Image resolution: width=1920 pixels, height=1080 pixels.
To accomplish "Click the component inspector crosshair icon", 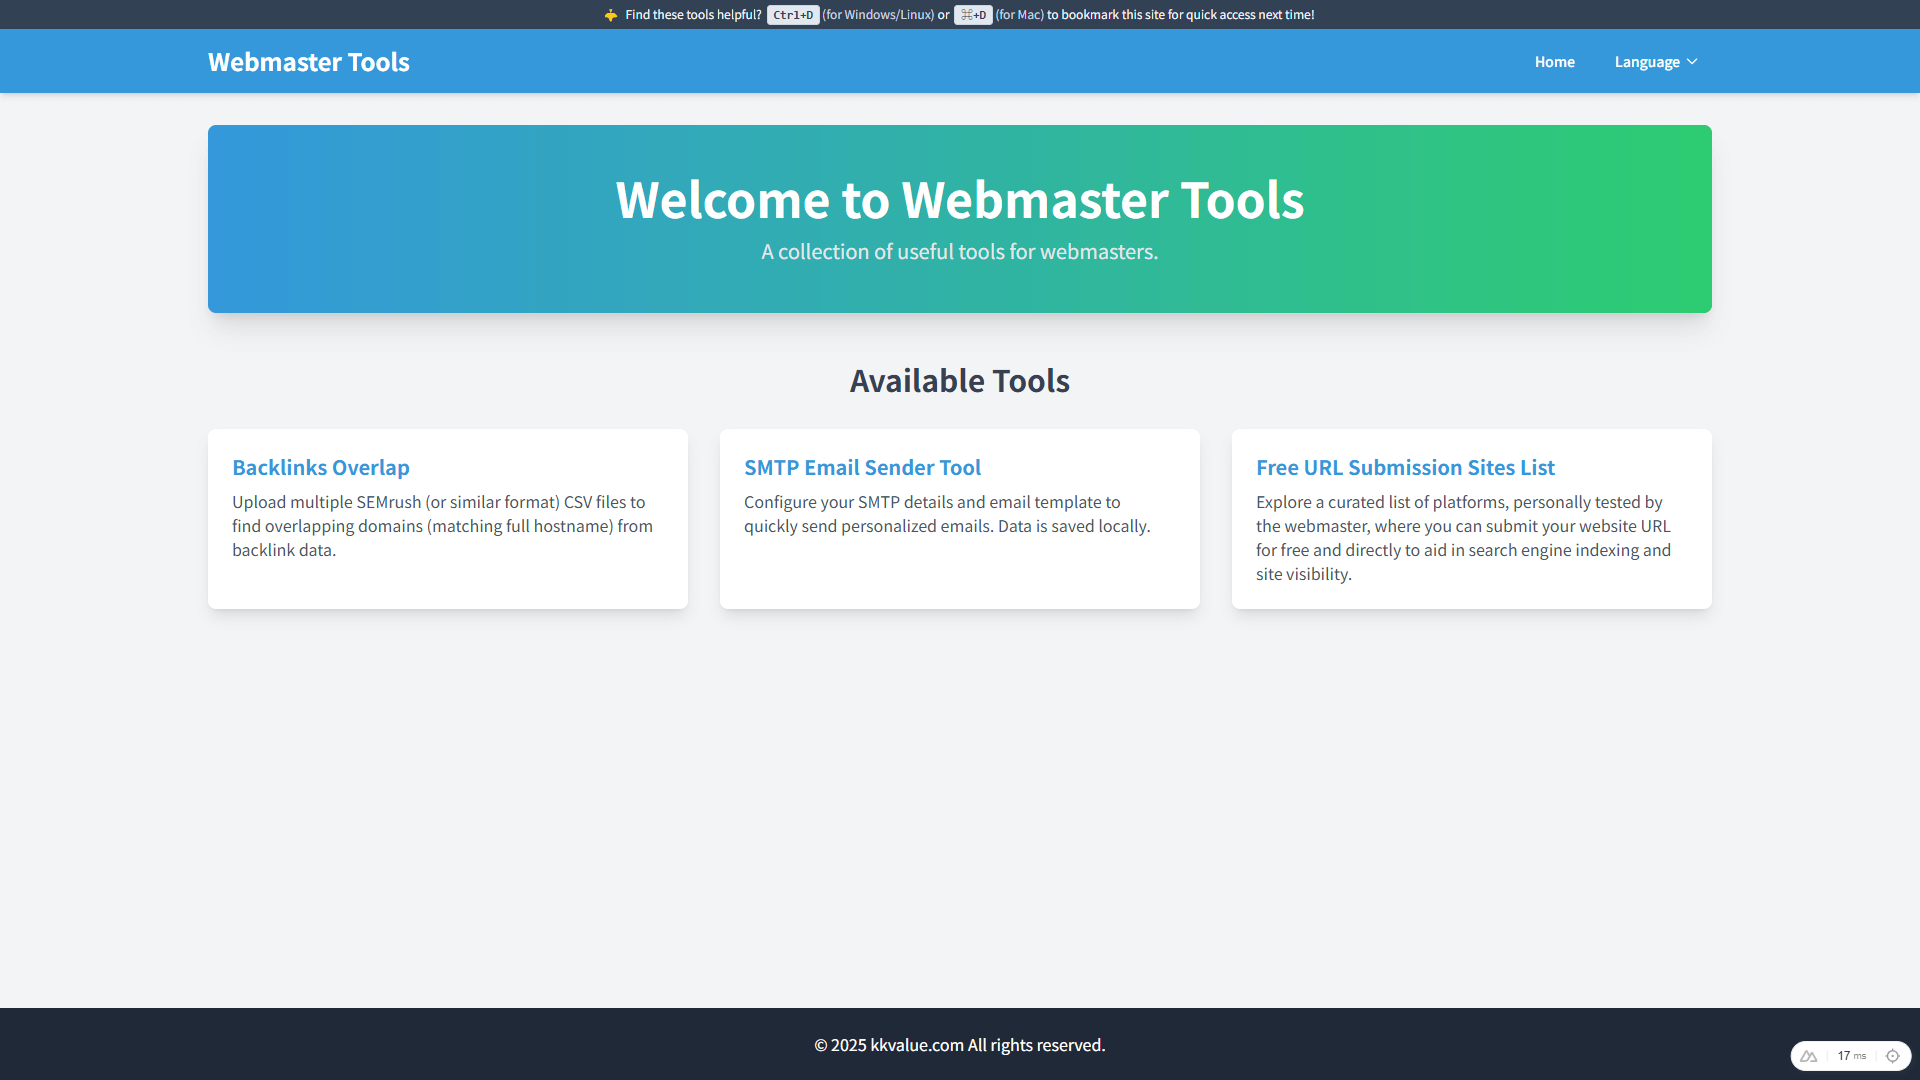I will [x=1892, y=1056].
